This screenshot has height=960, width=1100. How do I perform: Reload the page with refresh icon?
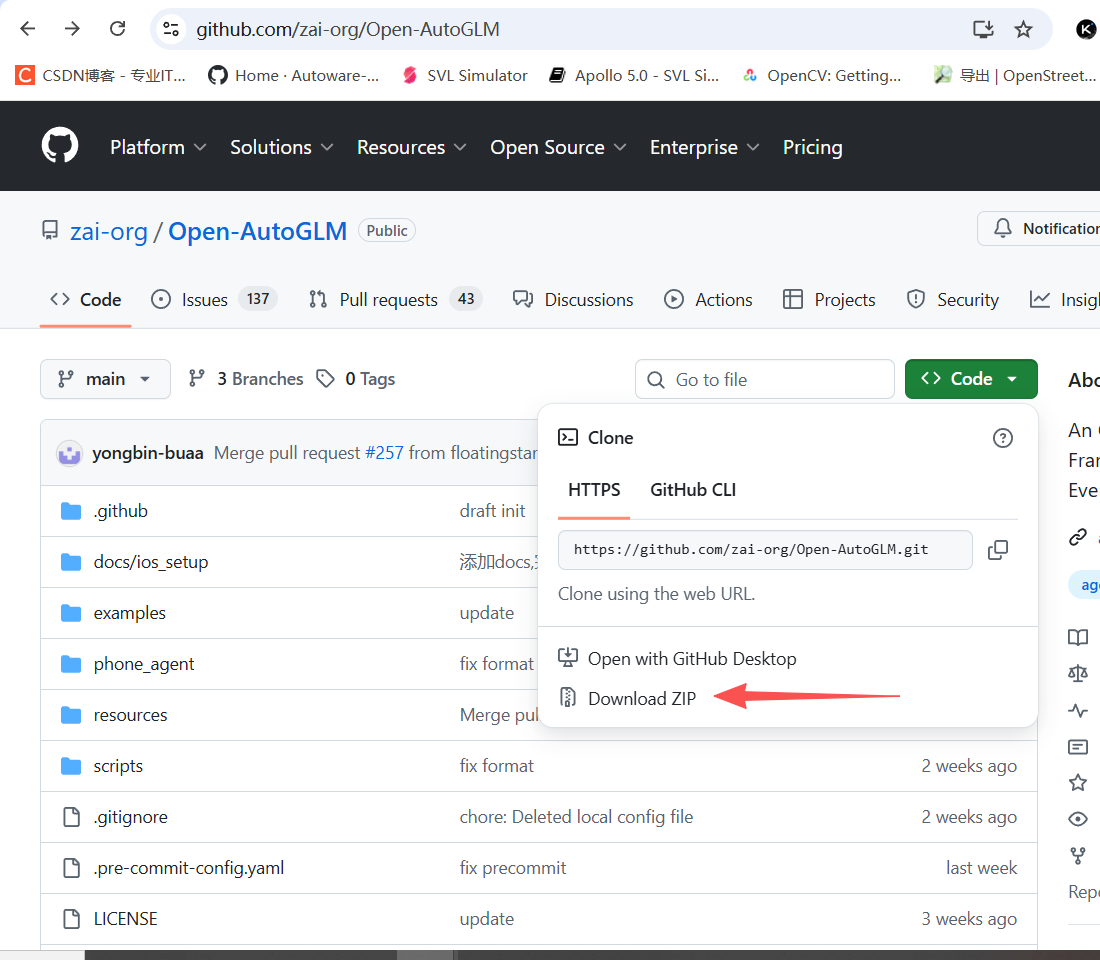(x=118, y=29)
